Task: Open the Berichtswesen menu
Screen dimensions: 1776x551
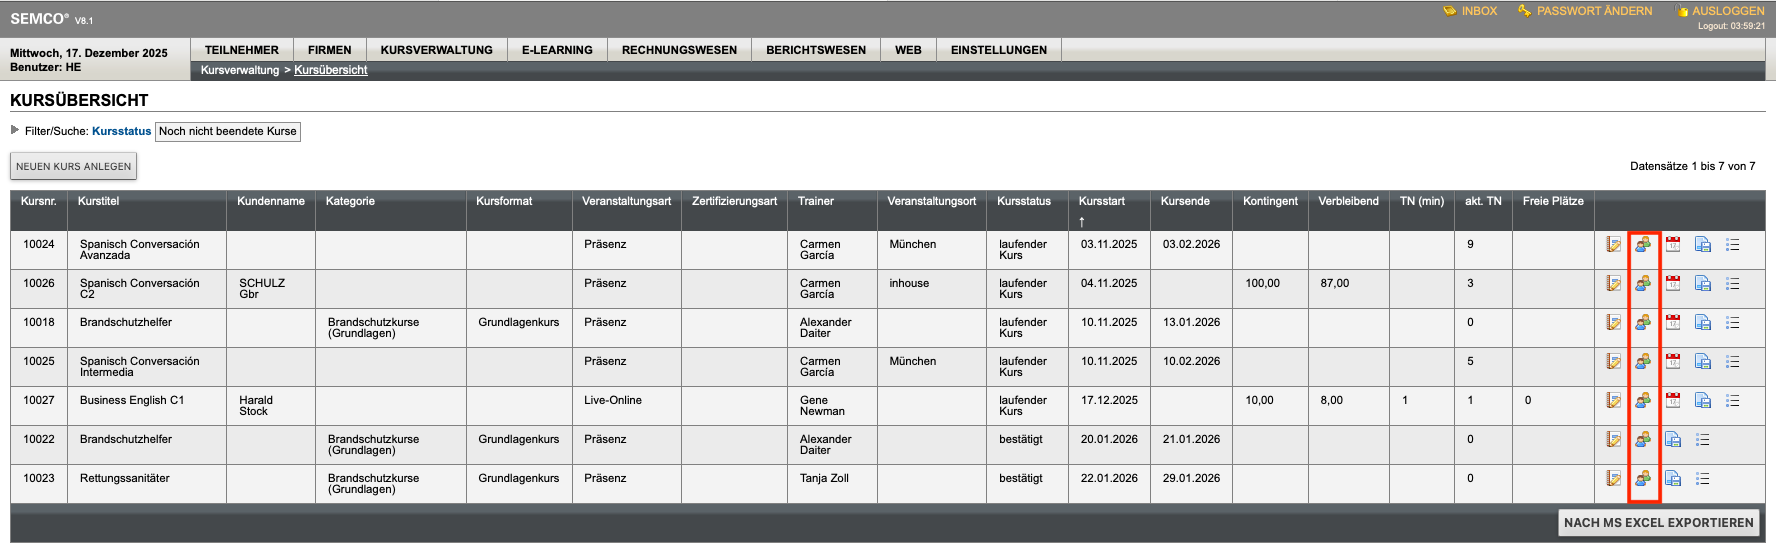Action: (x=816, y=50)
